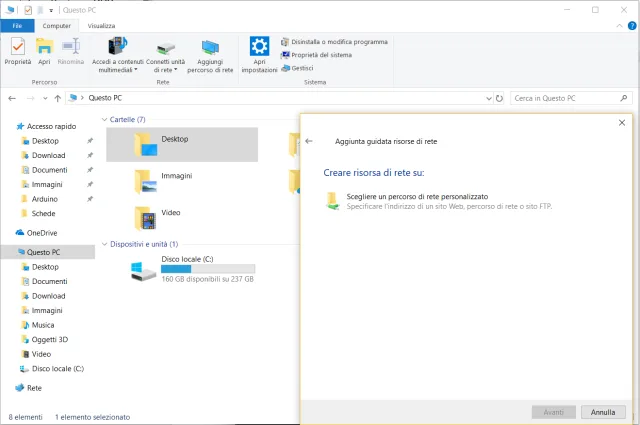Open Accedi a contenuti multimediali
The width and height of the screenshot is (640, 425).
coord(118,55)
